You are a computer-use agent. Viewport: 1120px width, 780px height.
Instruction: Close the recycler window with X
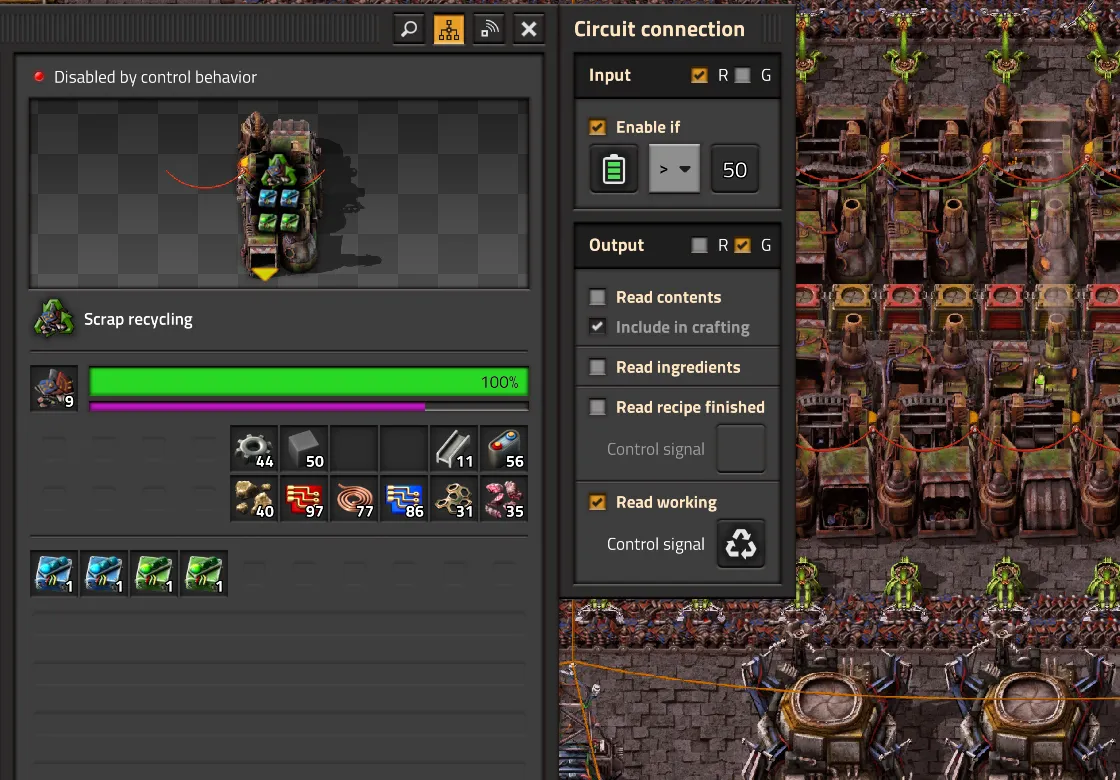coord(529,29)
